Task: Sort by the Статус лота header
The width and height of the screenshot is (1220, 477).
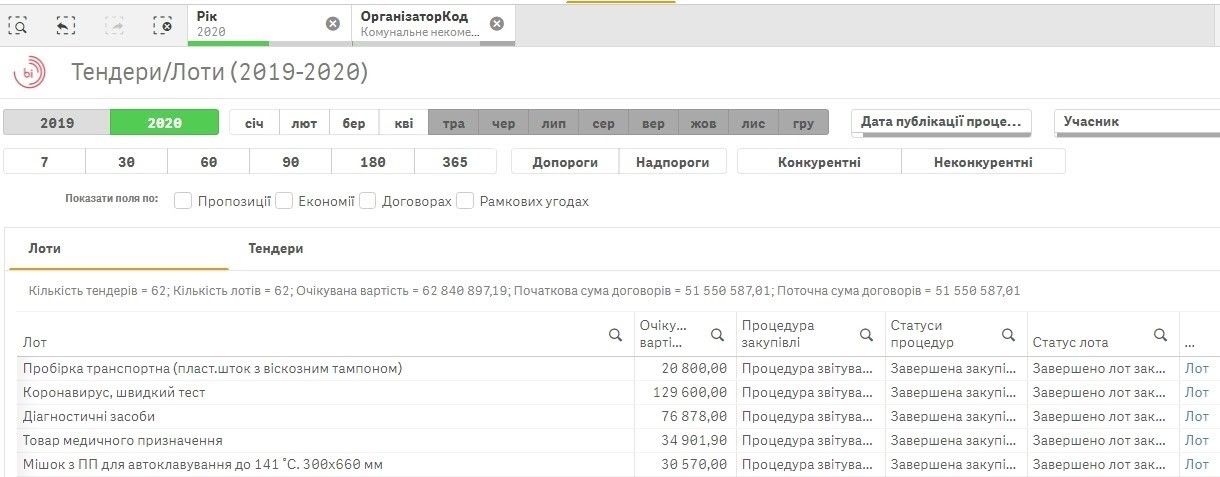Action: tap(1070, 343)
